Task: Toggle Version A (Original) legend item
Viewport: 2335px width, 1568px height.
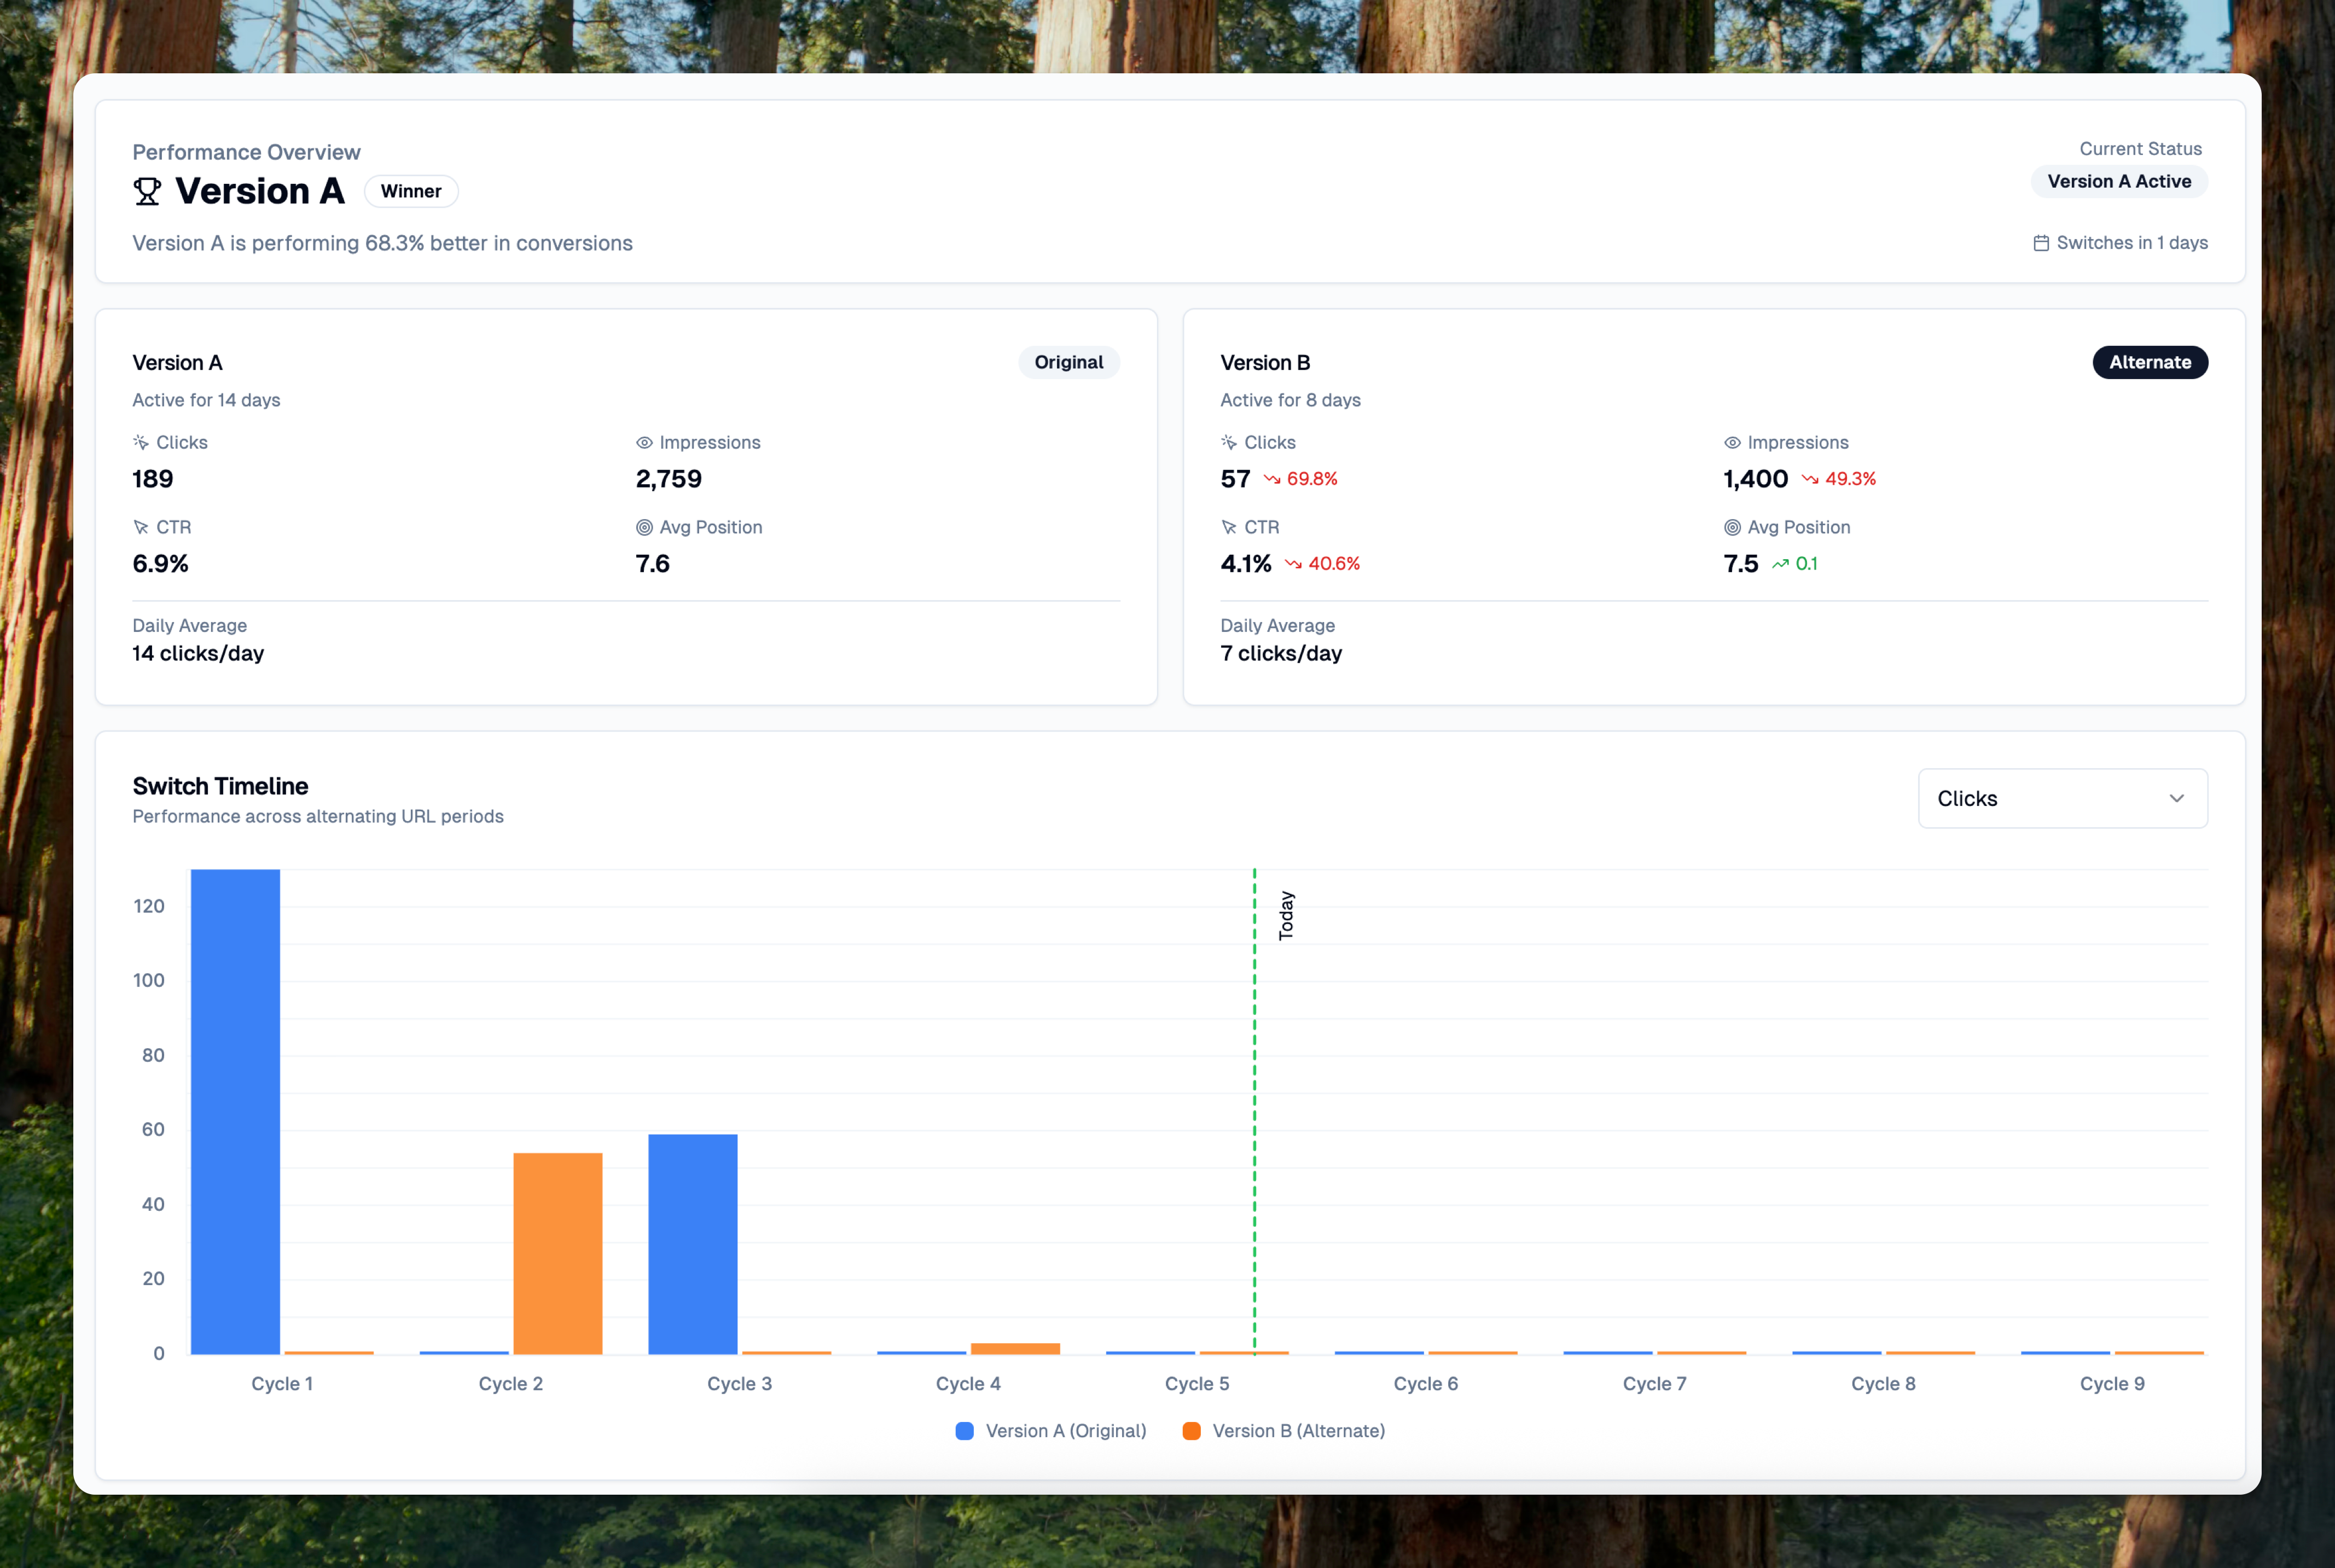Action: (1051, 1431)
